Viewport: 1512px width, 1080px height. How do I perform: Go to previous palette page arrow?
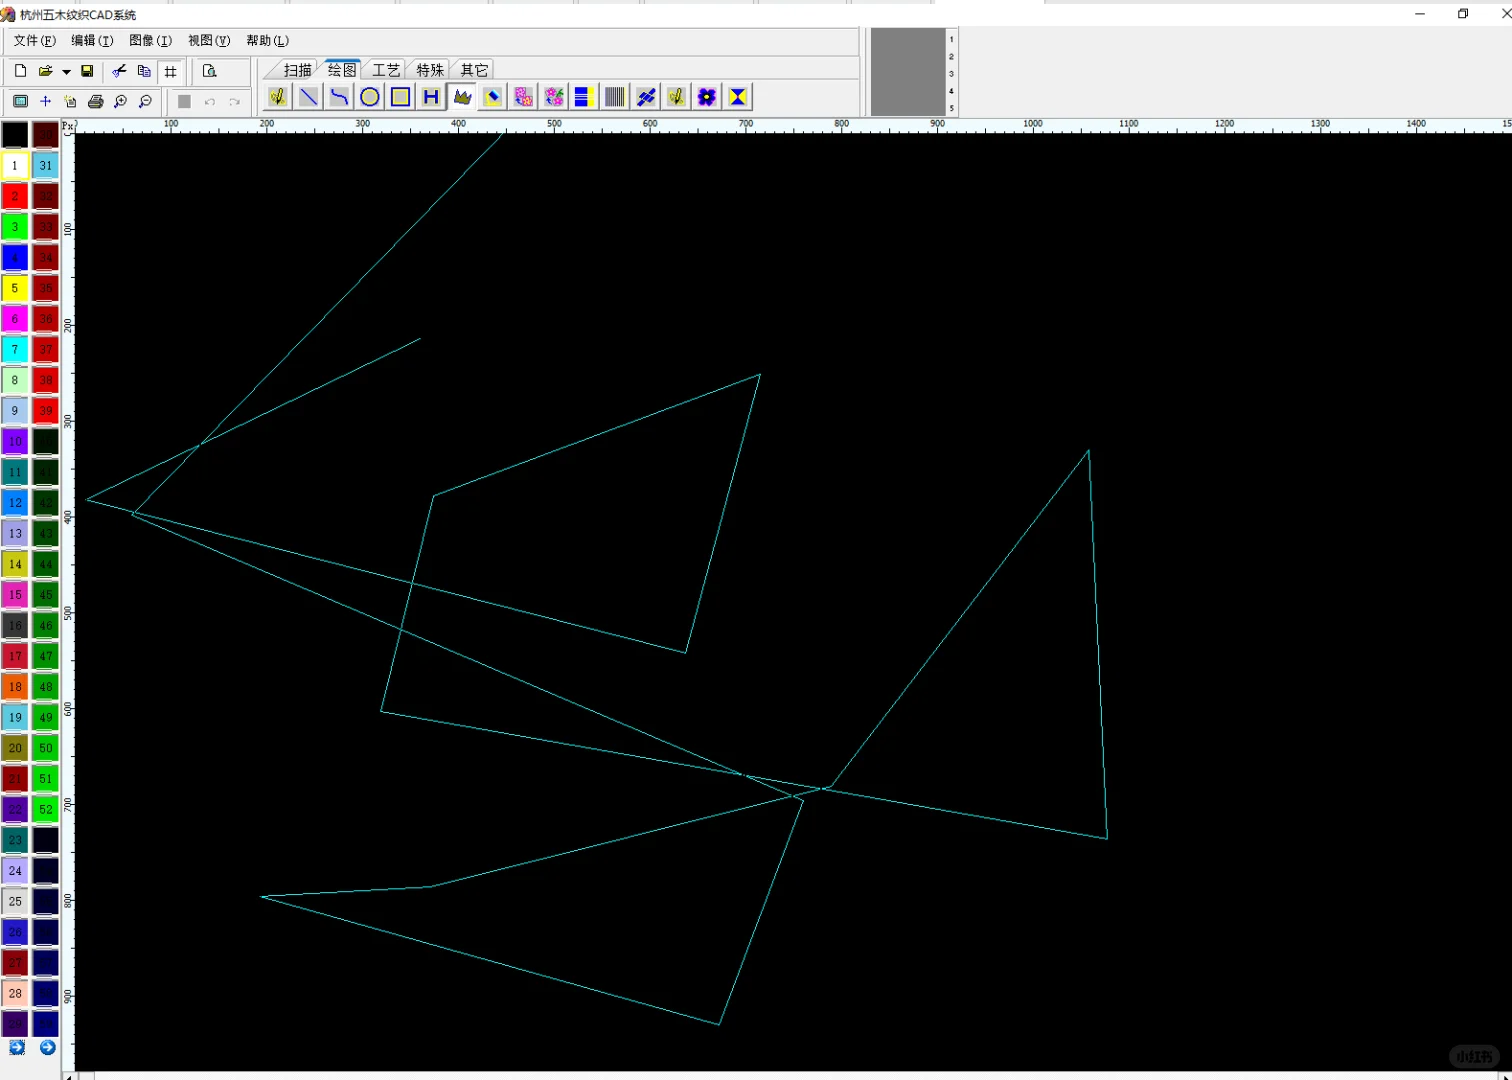[x=17, y=1047]
